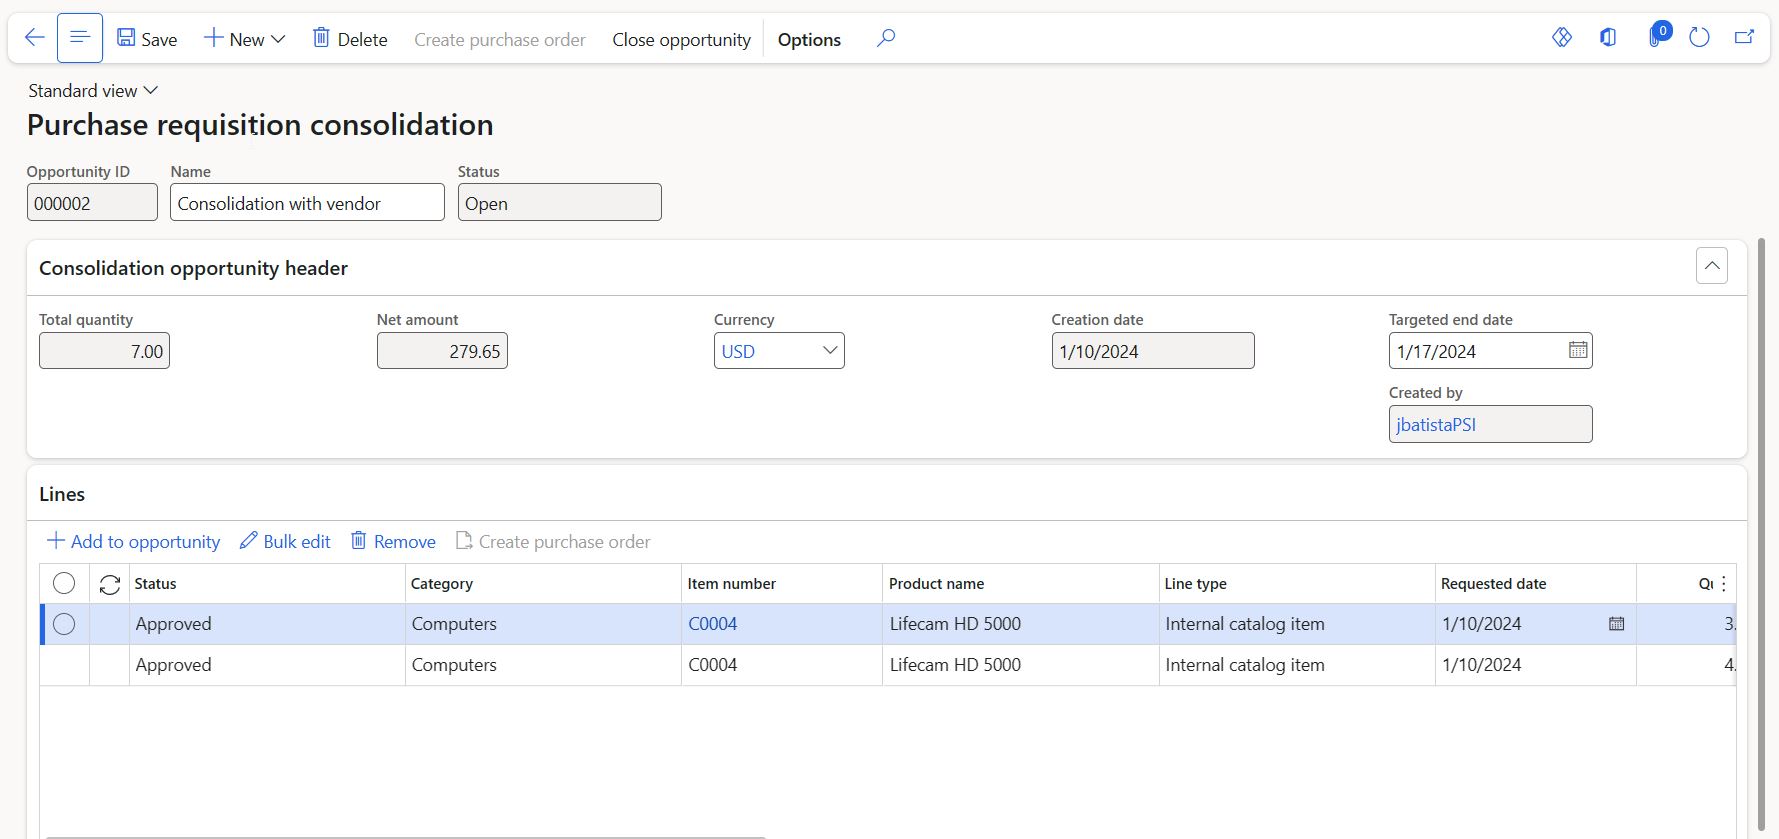The width and height of the screenshot is (1779, 839).
Task: Save the consolidation record
Action: tap(147, 39)
